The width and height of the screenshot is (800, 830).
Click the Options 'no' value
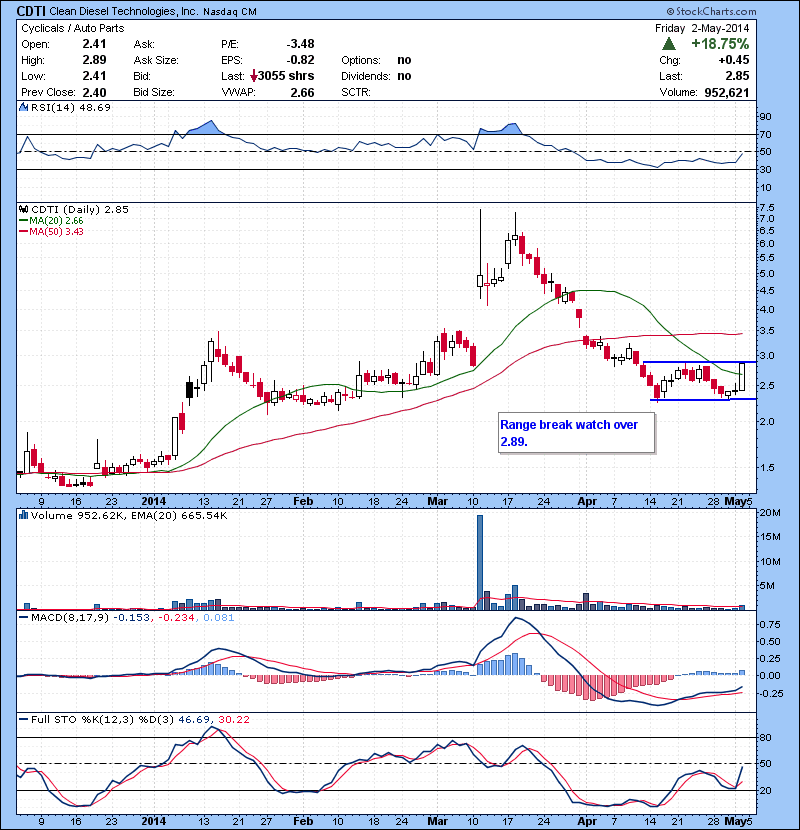click(x=404, y=60)
